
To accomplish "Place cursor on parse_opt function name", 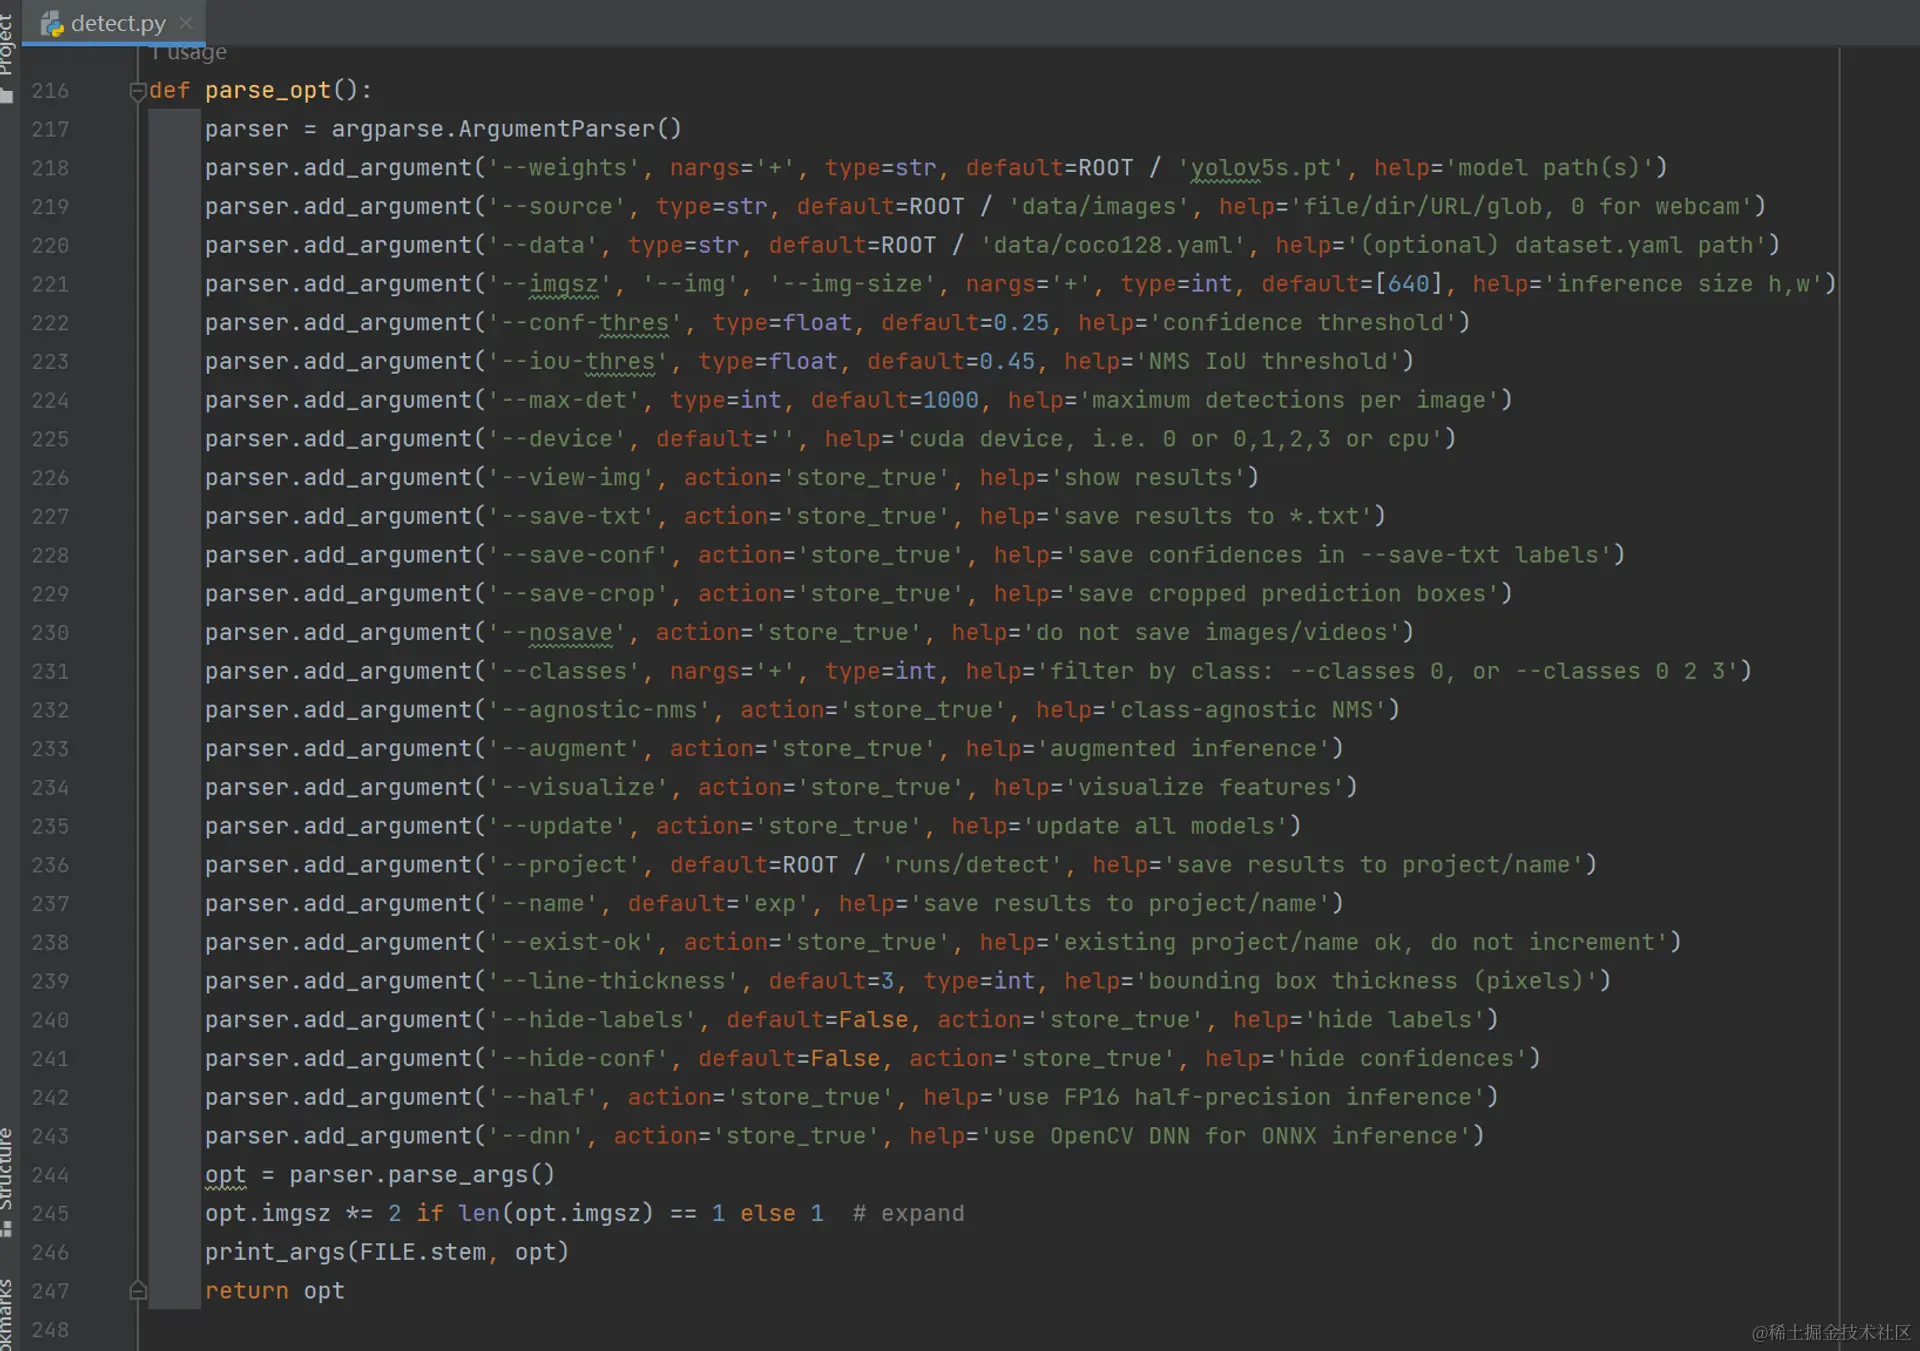I will (267, 90).
